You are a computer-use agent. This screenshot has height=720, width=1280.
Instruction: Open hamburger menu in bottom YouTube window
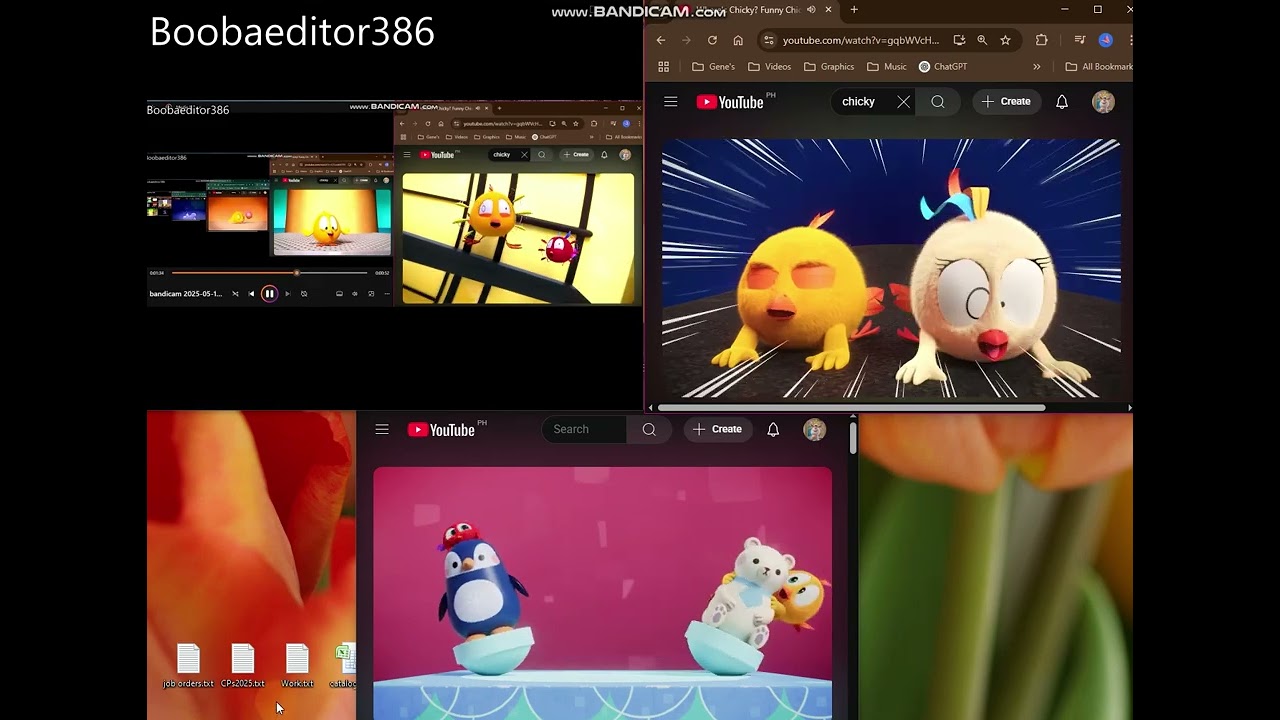382,430
